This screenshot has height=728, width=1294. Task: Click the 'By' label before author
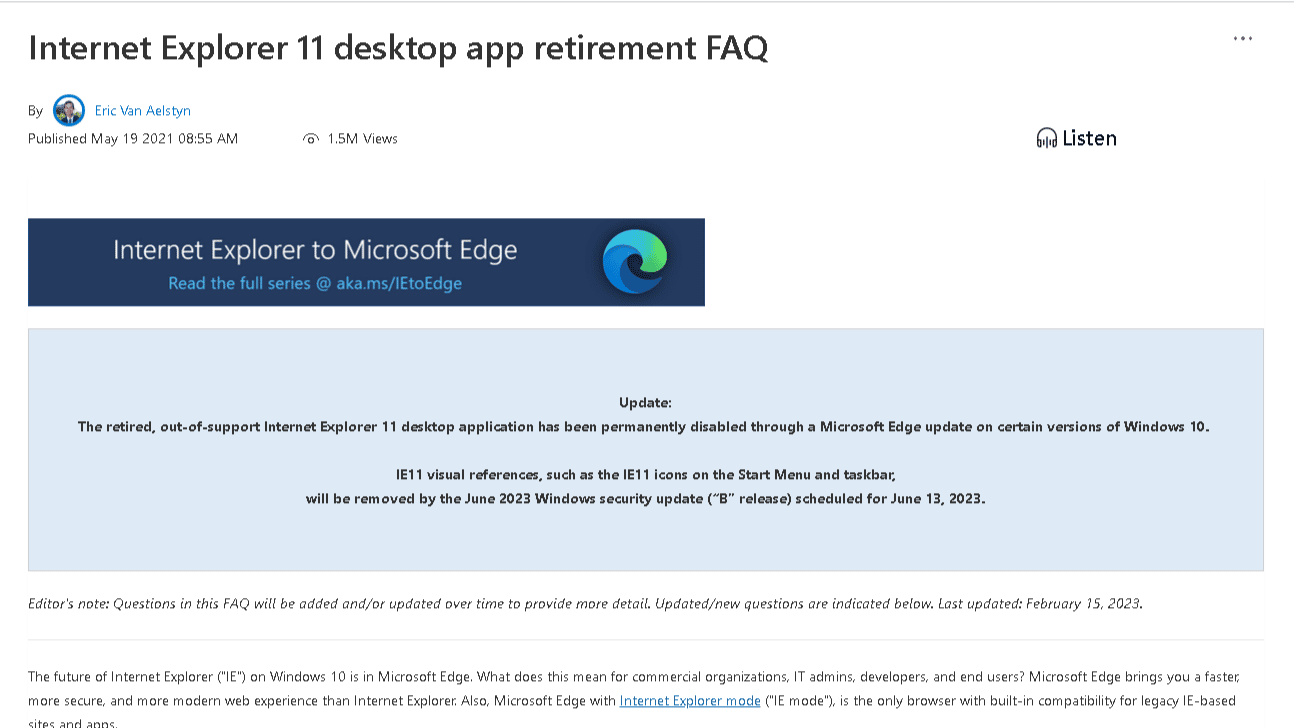point(36,111)
